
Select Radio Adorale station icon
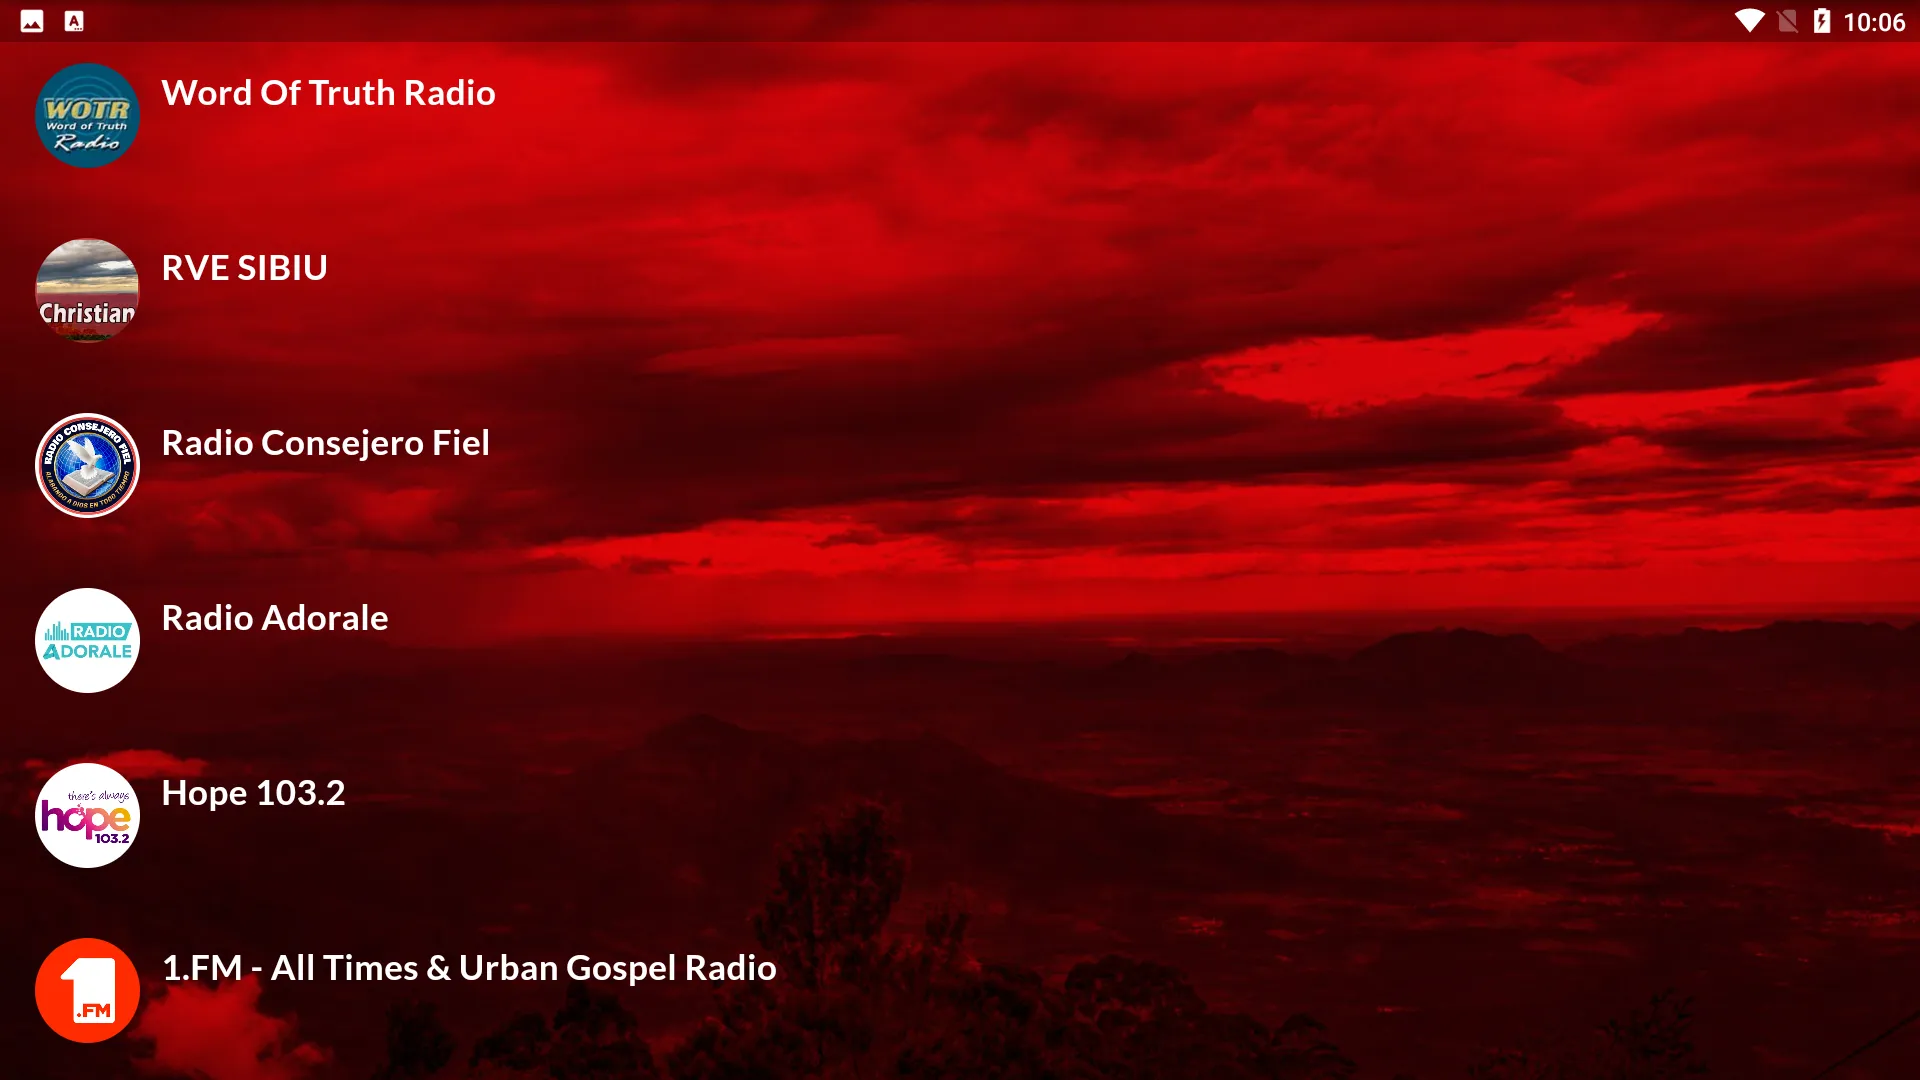pyautogui.click(x=86, y=640)
